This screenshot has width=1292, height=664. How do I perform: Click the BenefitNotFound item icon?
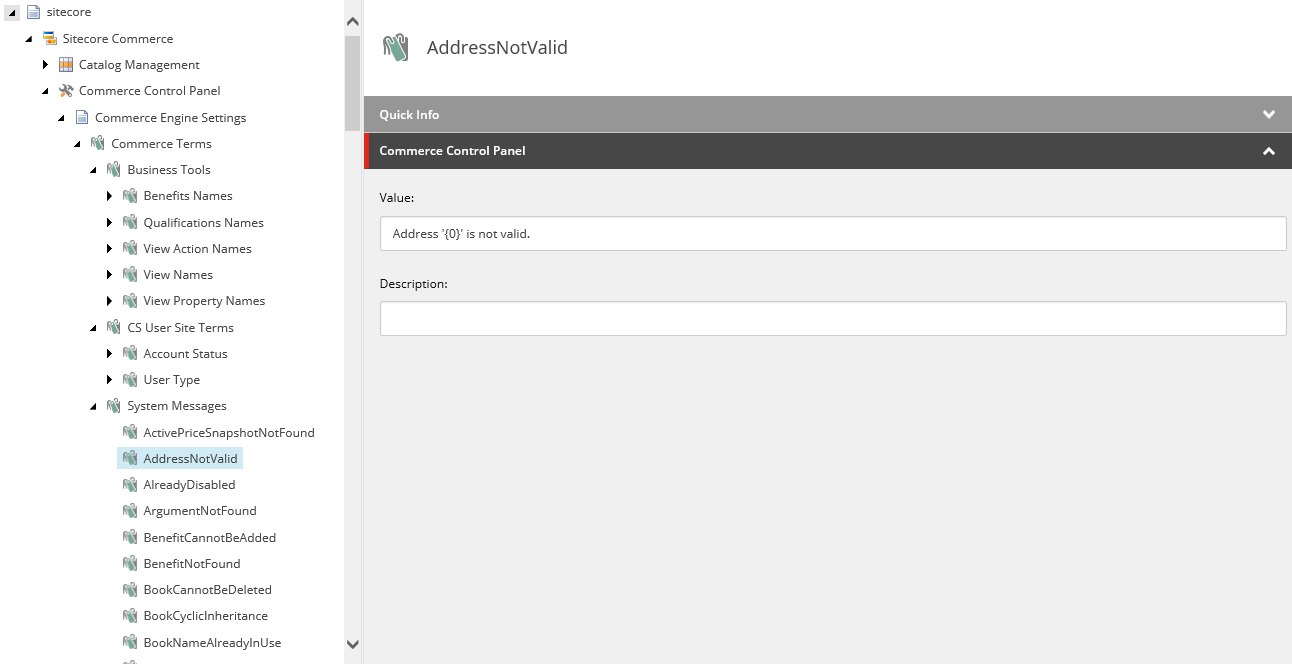click(130, 563)
